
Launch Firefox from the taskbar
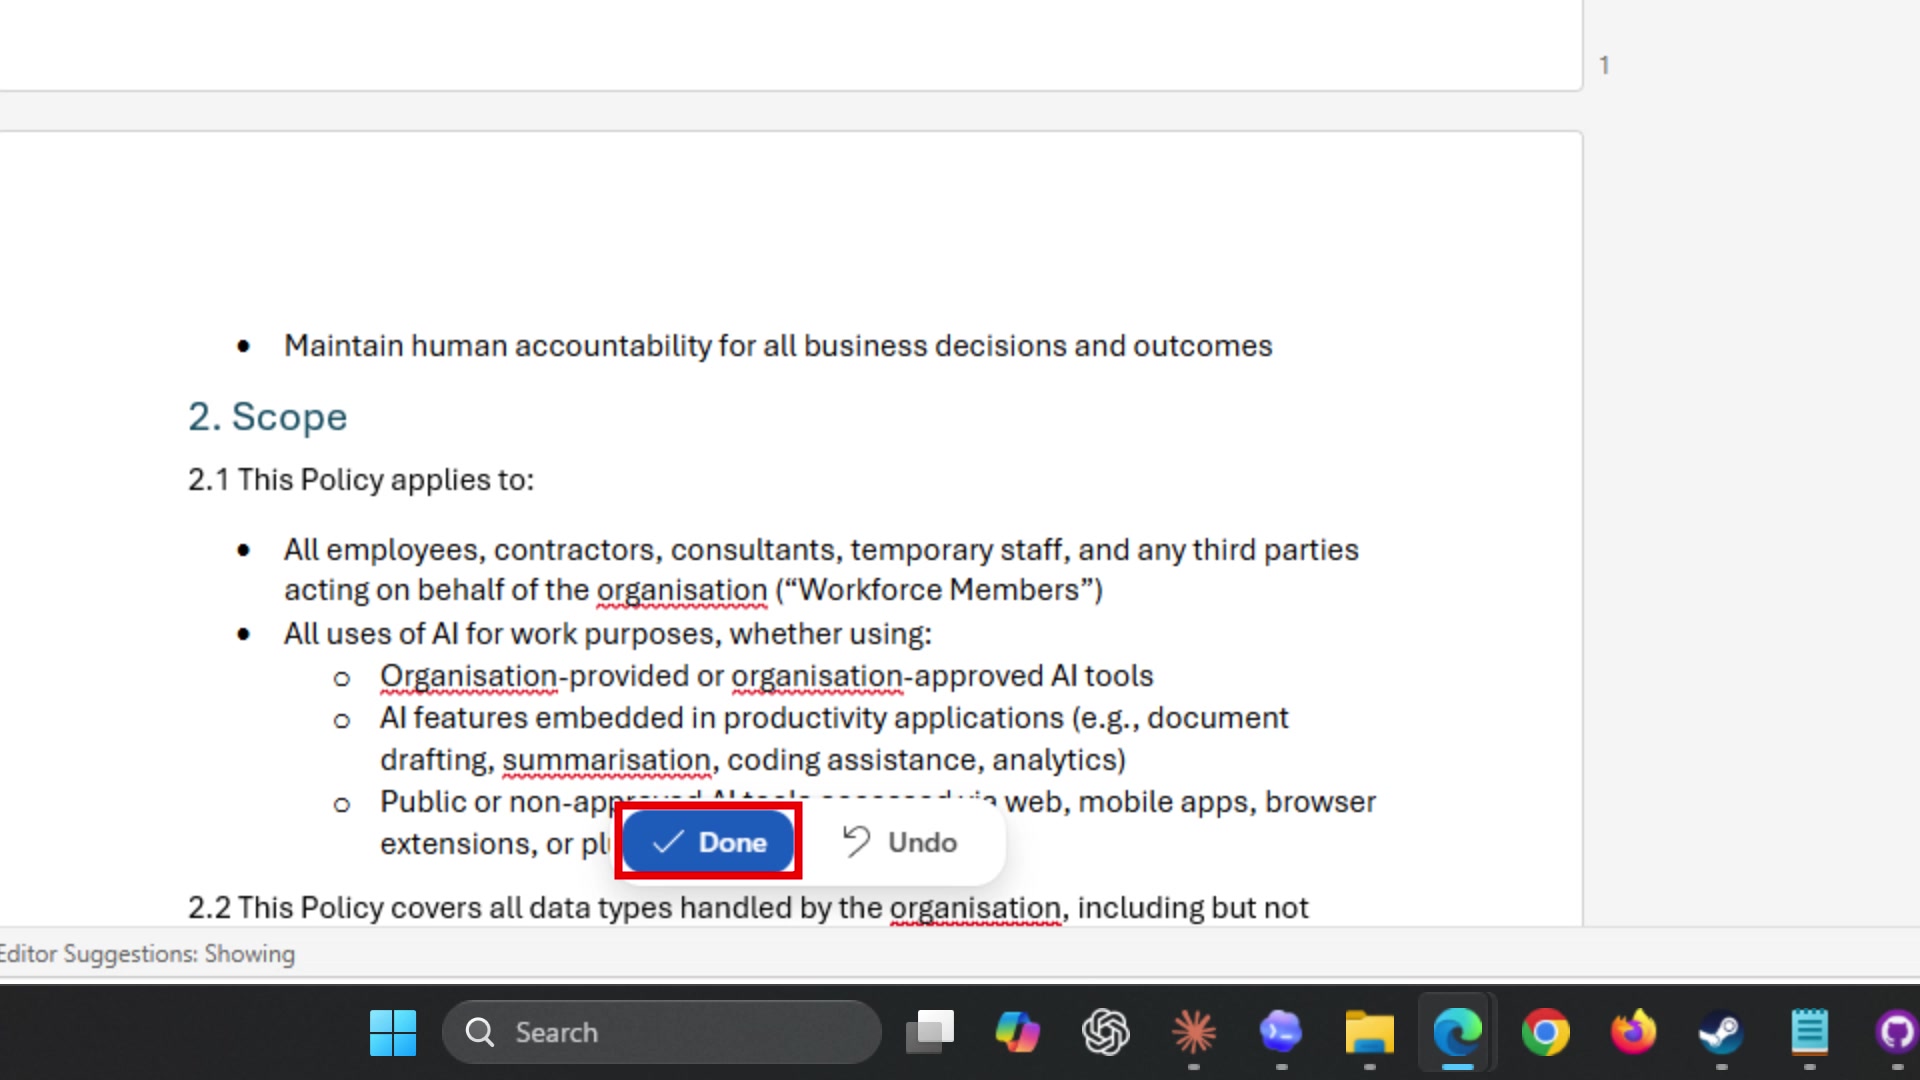[1633, 1032]
